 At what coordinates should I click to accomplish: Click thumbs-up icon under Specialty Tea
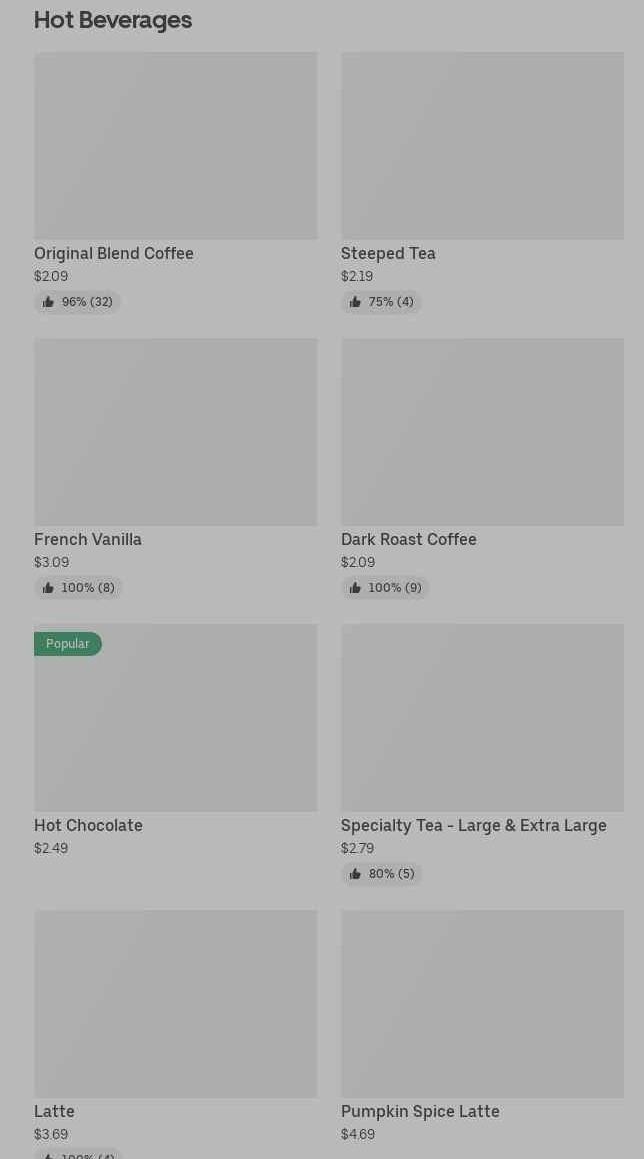pyautogui.click(x=355, y=874)
